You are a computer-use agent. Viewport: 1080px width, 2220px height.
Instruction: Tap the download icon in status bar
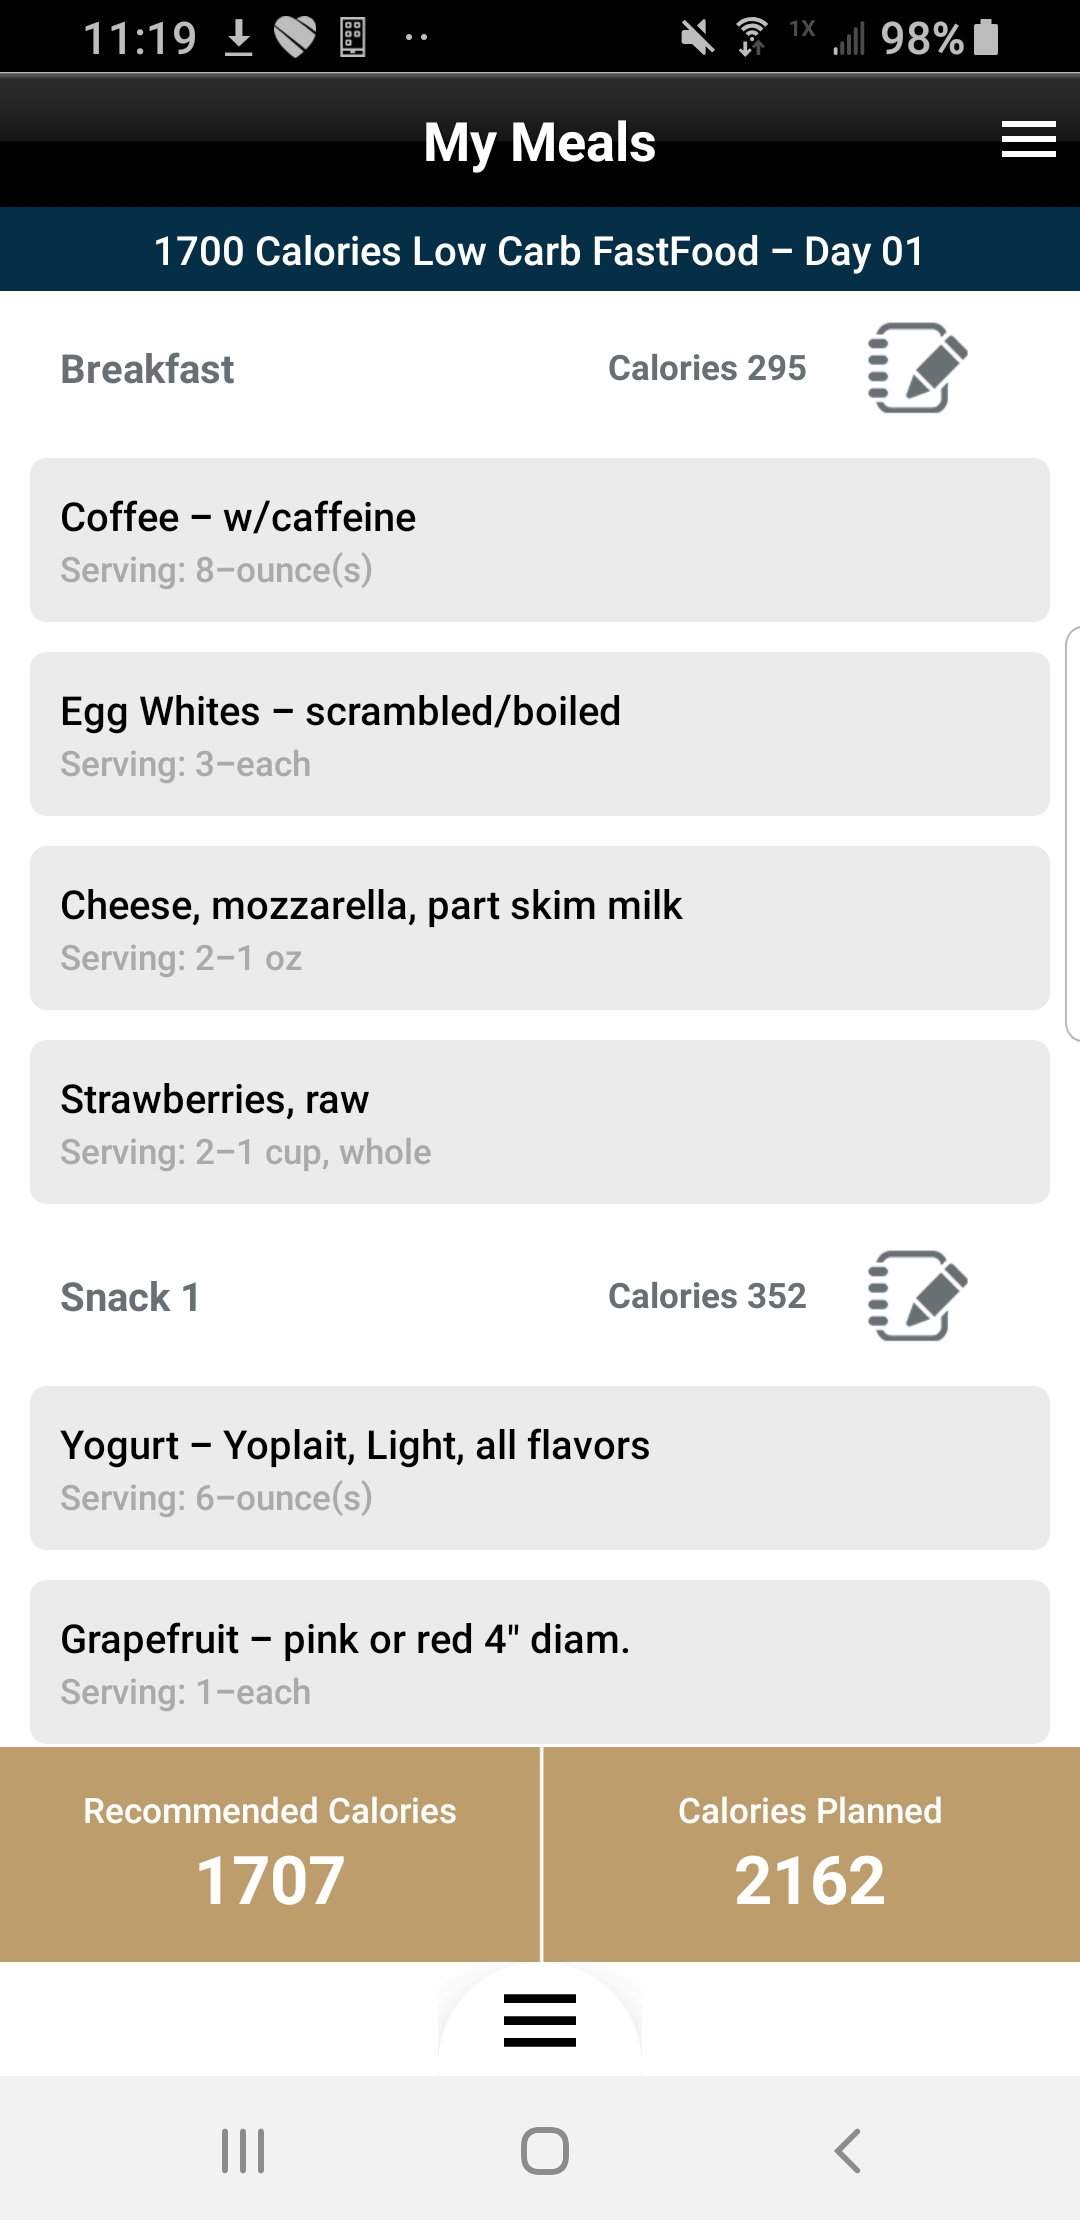coord(238,38)
